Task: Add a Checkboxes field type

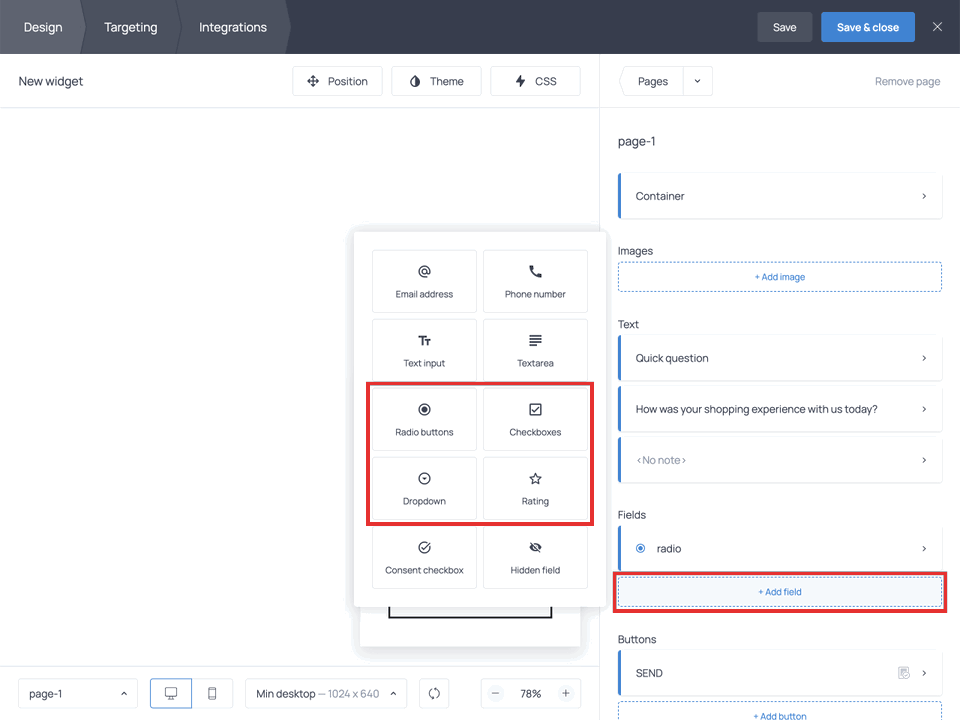Action: 535,419
